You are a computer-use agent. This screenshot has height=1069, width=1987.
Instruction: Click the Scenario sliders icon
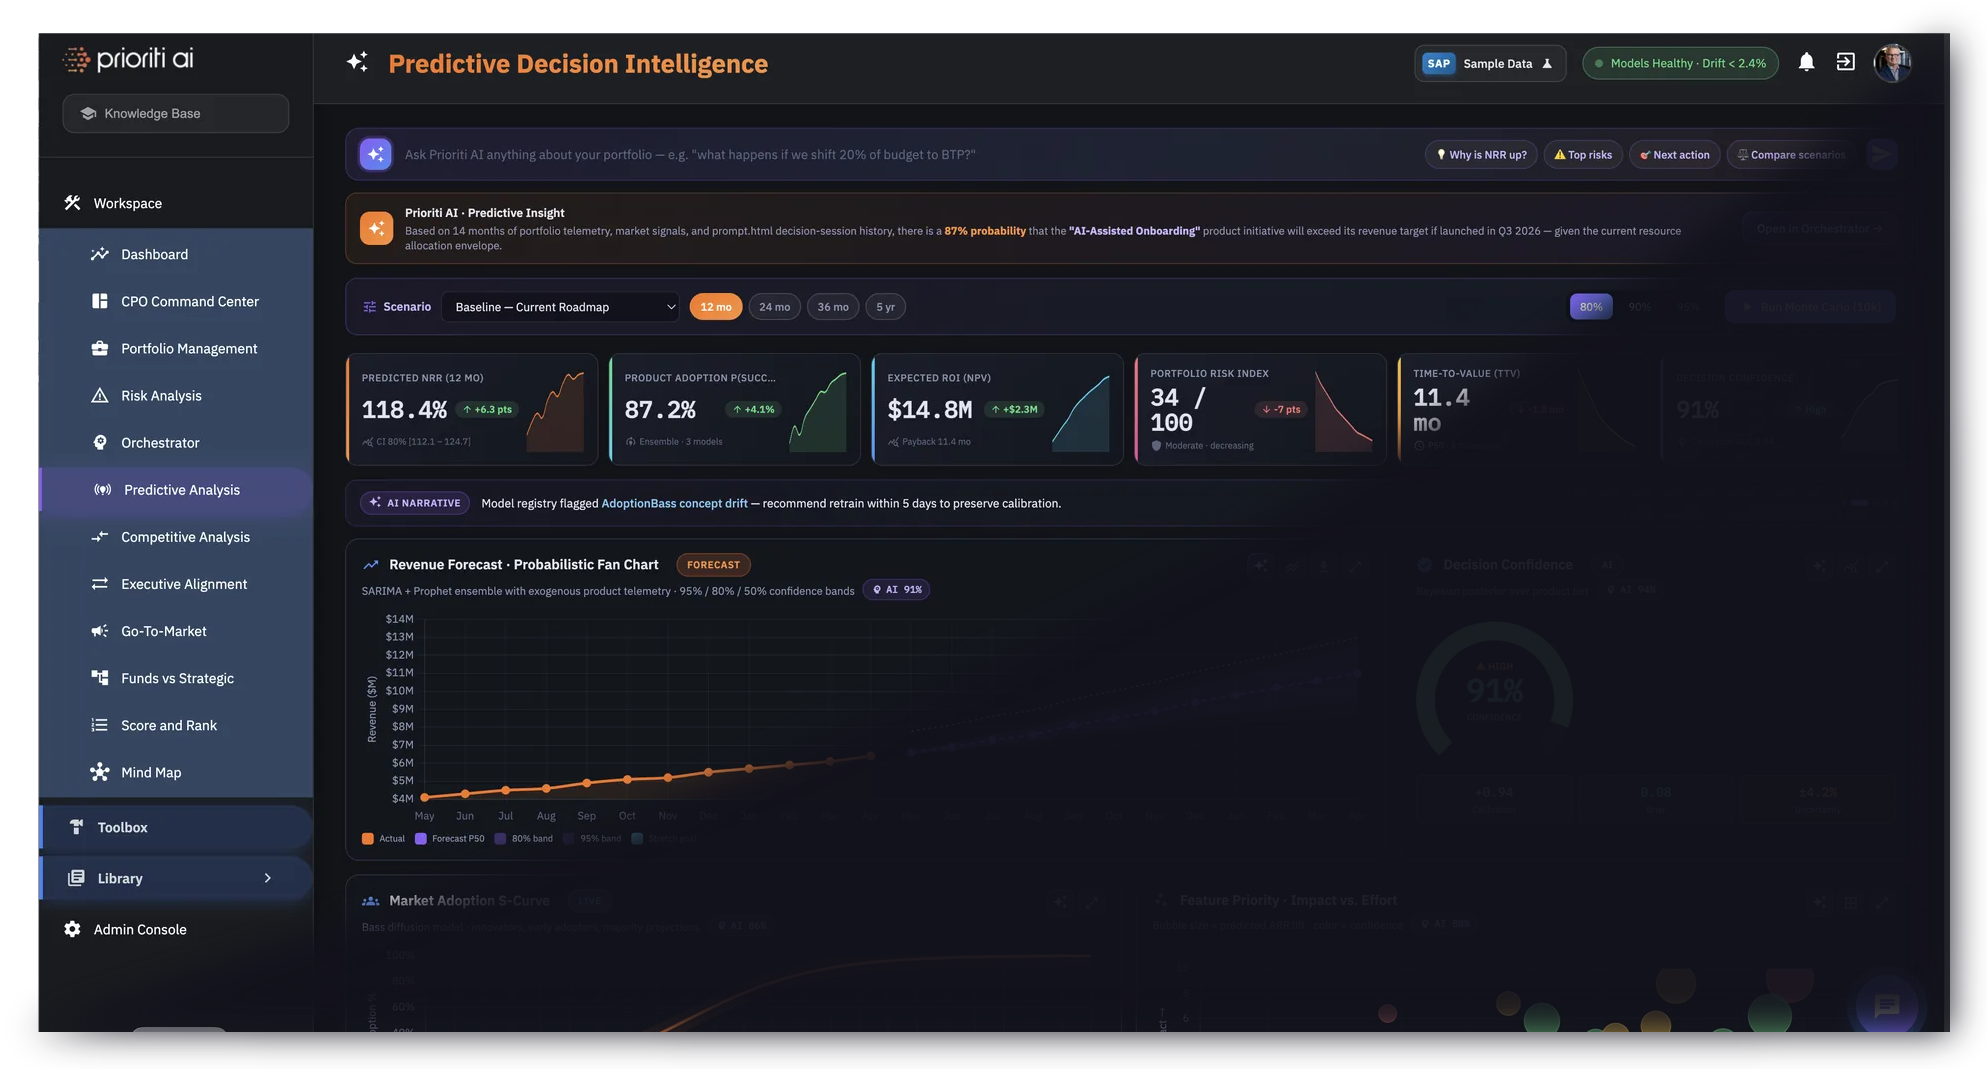point(370,307)
